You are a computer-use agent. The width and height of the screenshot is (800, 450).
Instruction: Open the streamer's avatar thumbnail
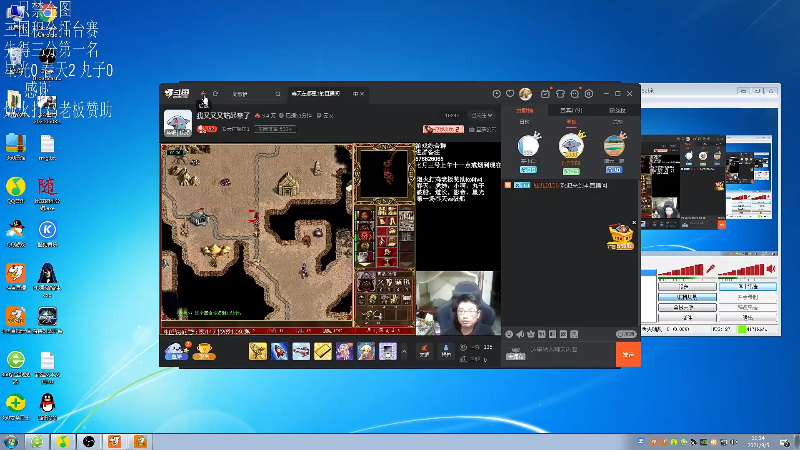click(x=178, y=123)
